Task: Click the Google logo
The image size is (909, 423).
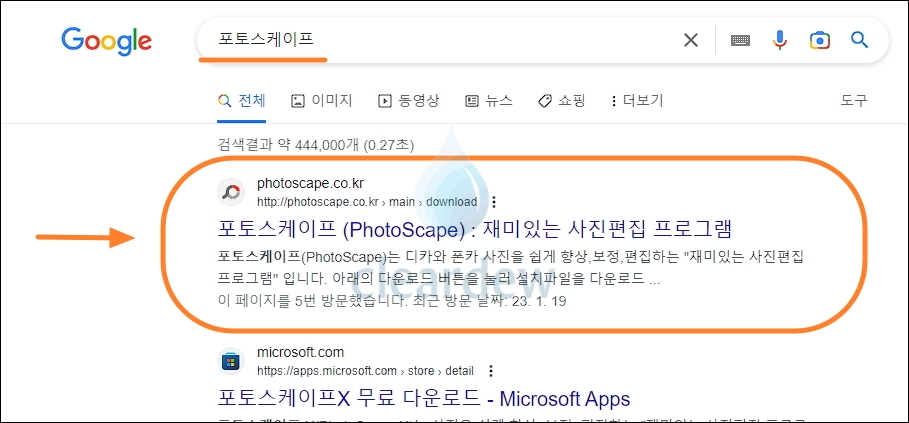Action: [x=107, y=41]
